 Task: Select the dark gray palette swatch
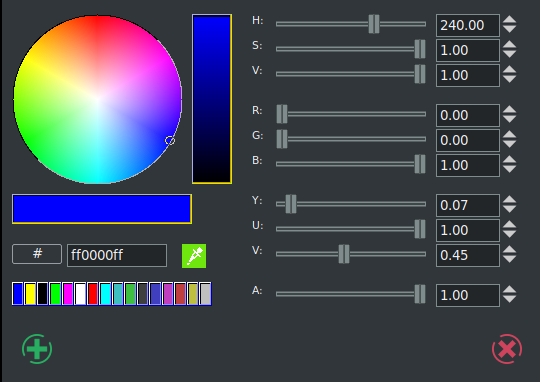(x=143, y=293)
